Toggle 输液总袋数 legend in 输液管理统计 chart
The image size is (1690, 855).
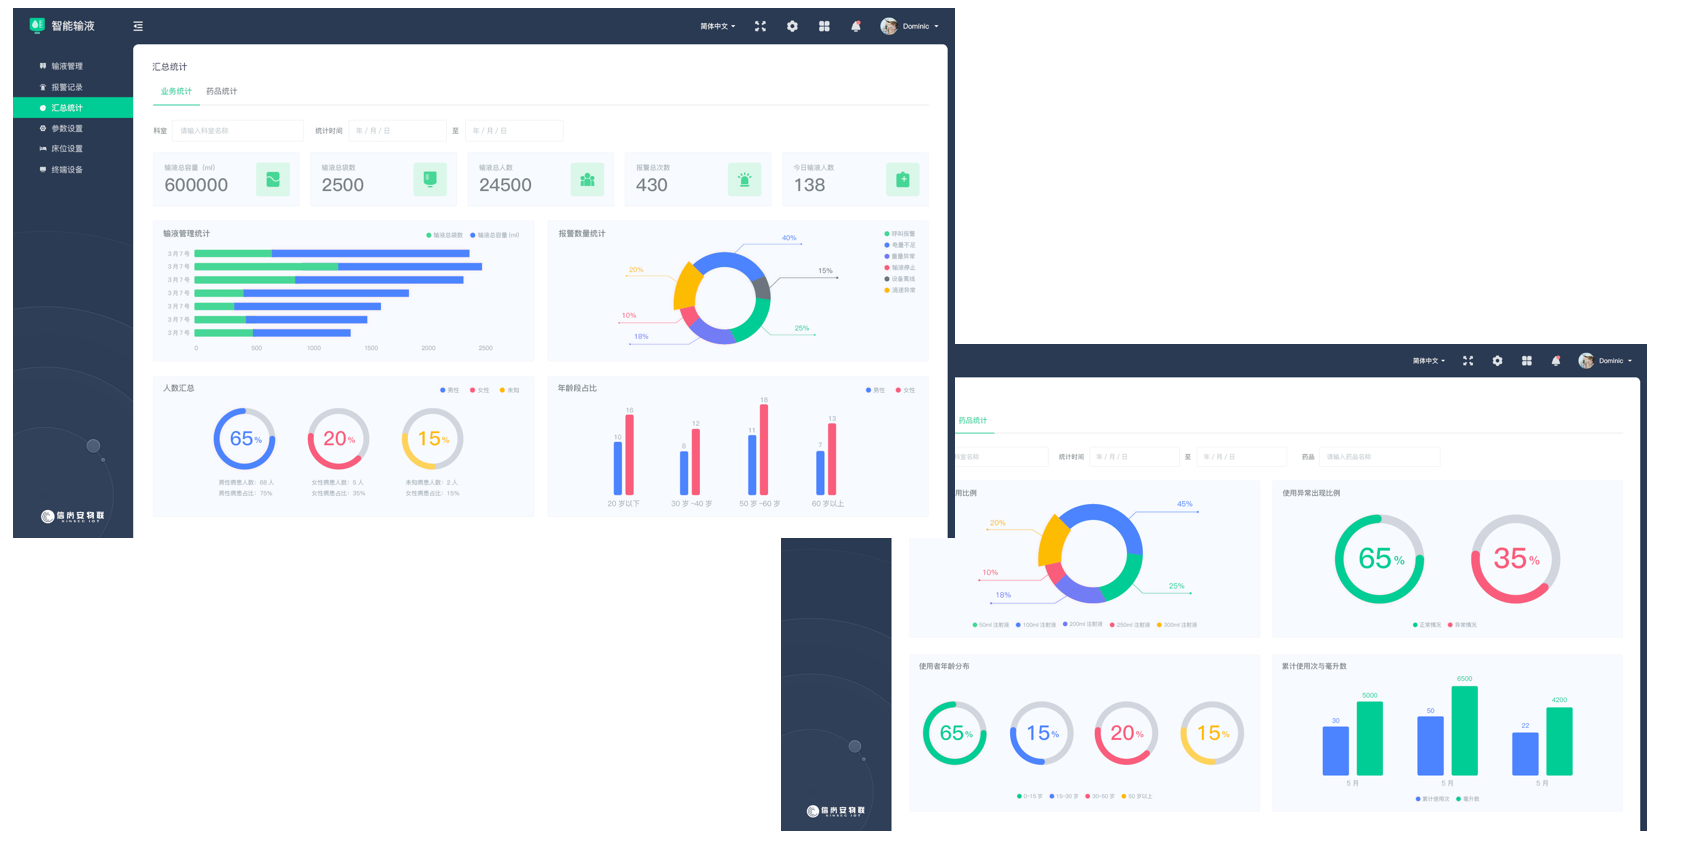click(445, 235)
